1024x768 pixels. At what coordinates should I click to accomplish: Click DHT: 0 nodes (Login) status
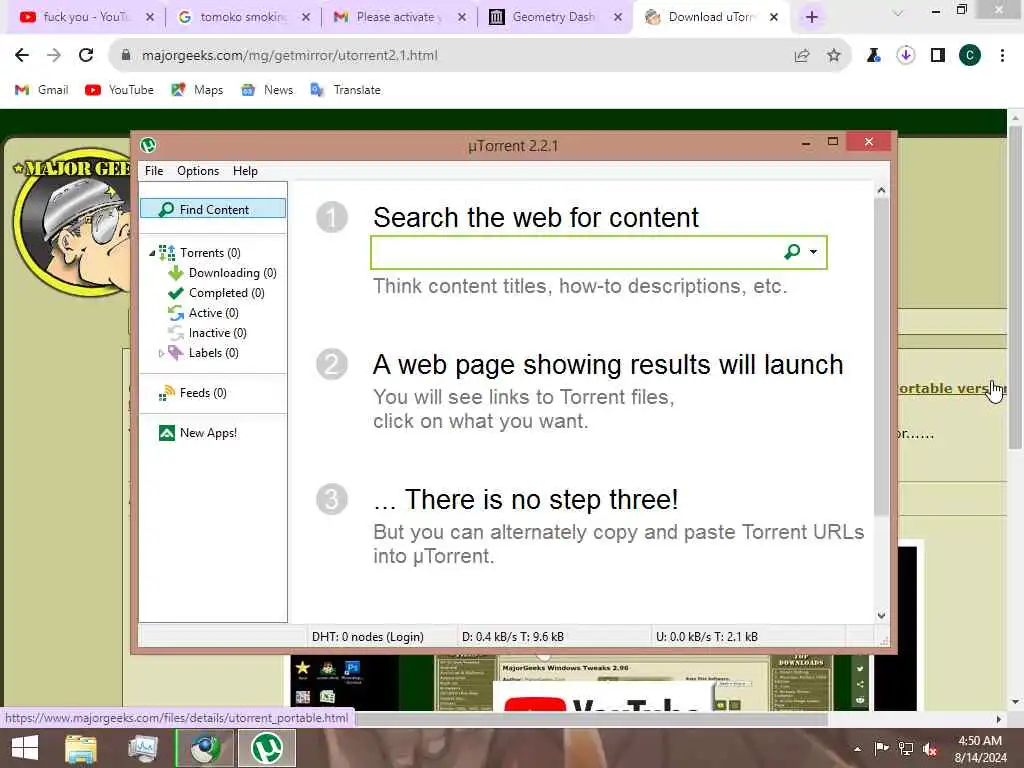pyautogui.click(x=368, y=637)
